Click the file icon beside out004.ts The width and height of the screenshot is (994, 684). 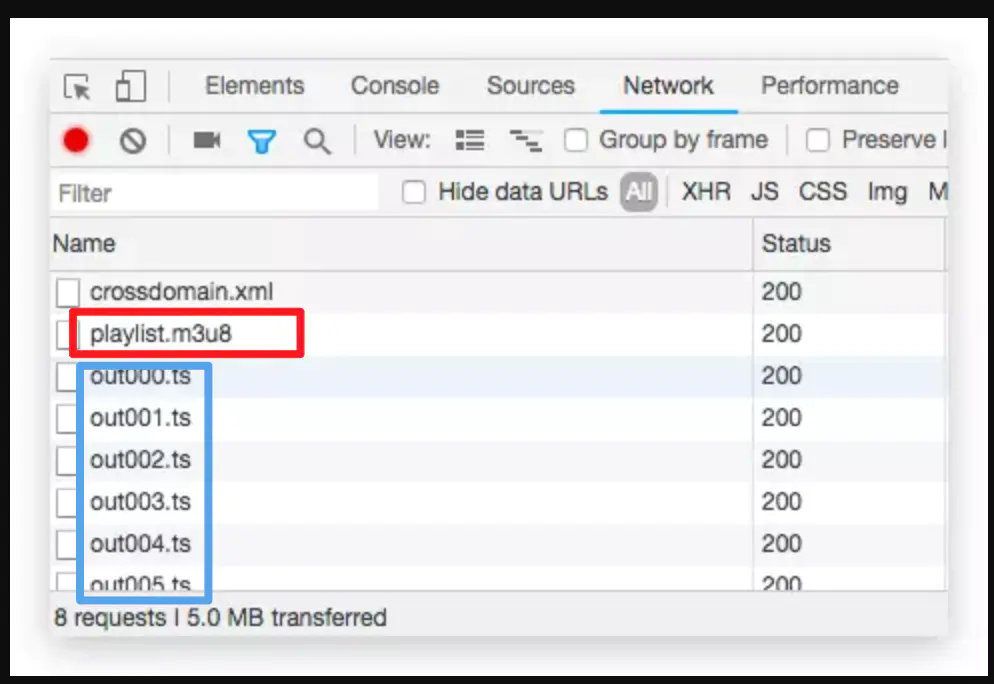[x=66, y=544]
